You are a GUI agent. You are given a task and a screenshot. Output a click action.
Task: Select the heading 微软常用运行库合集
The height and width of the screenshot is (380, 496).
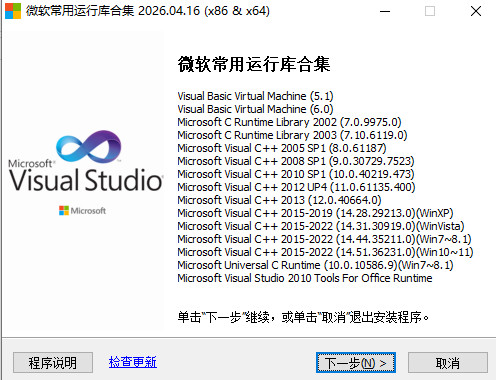tap(254, 64)
